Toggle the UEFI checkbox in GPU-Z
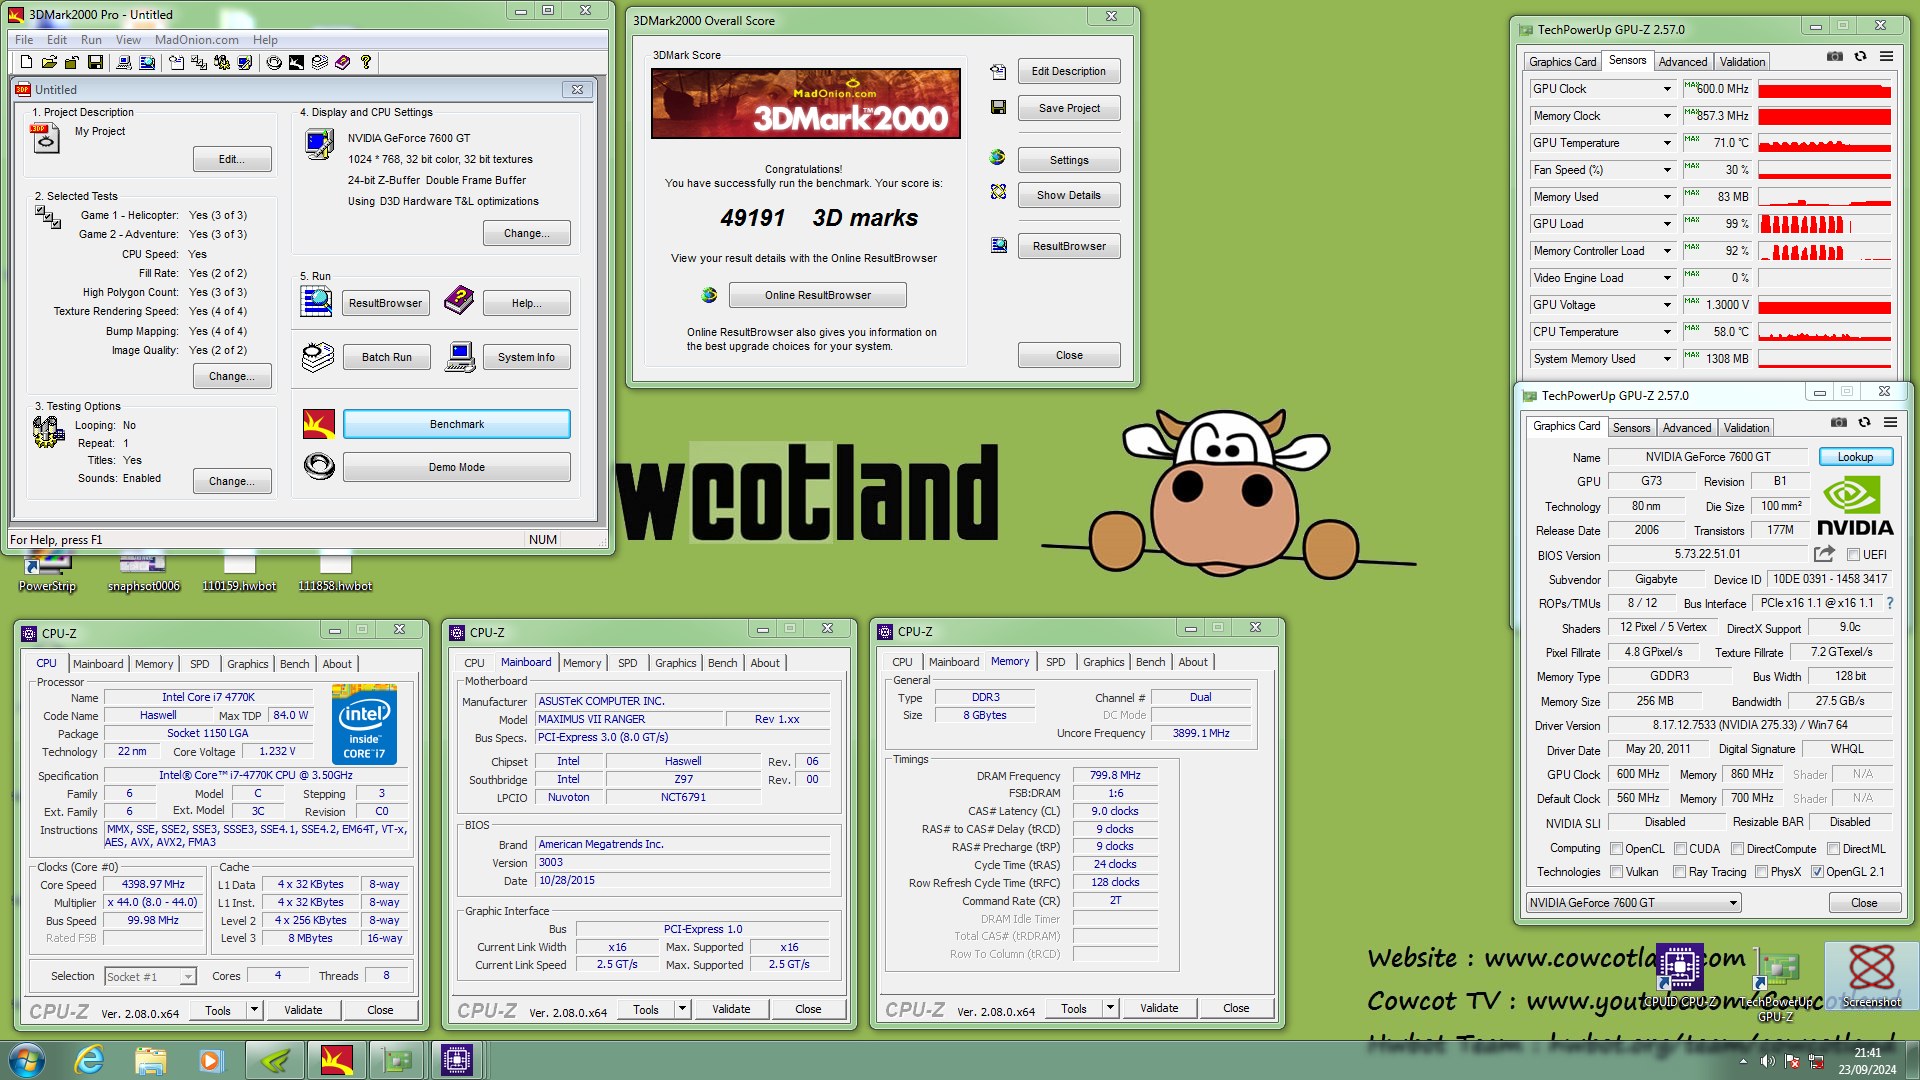The width and height of the screenshot is (1920, 1080). [x=1853, y=555]
